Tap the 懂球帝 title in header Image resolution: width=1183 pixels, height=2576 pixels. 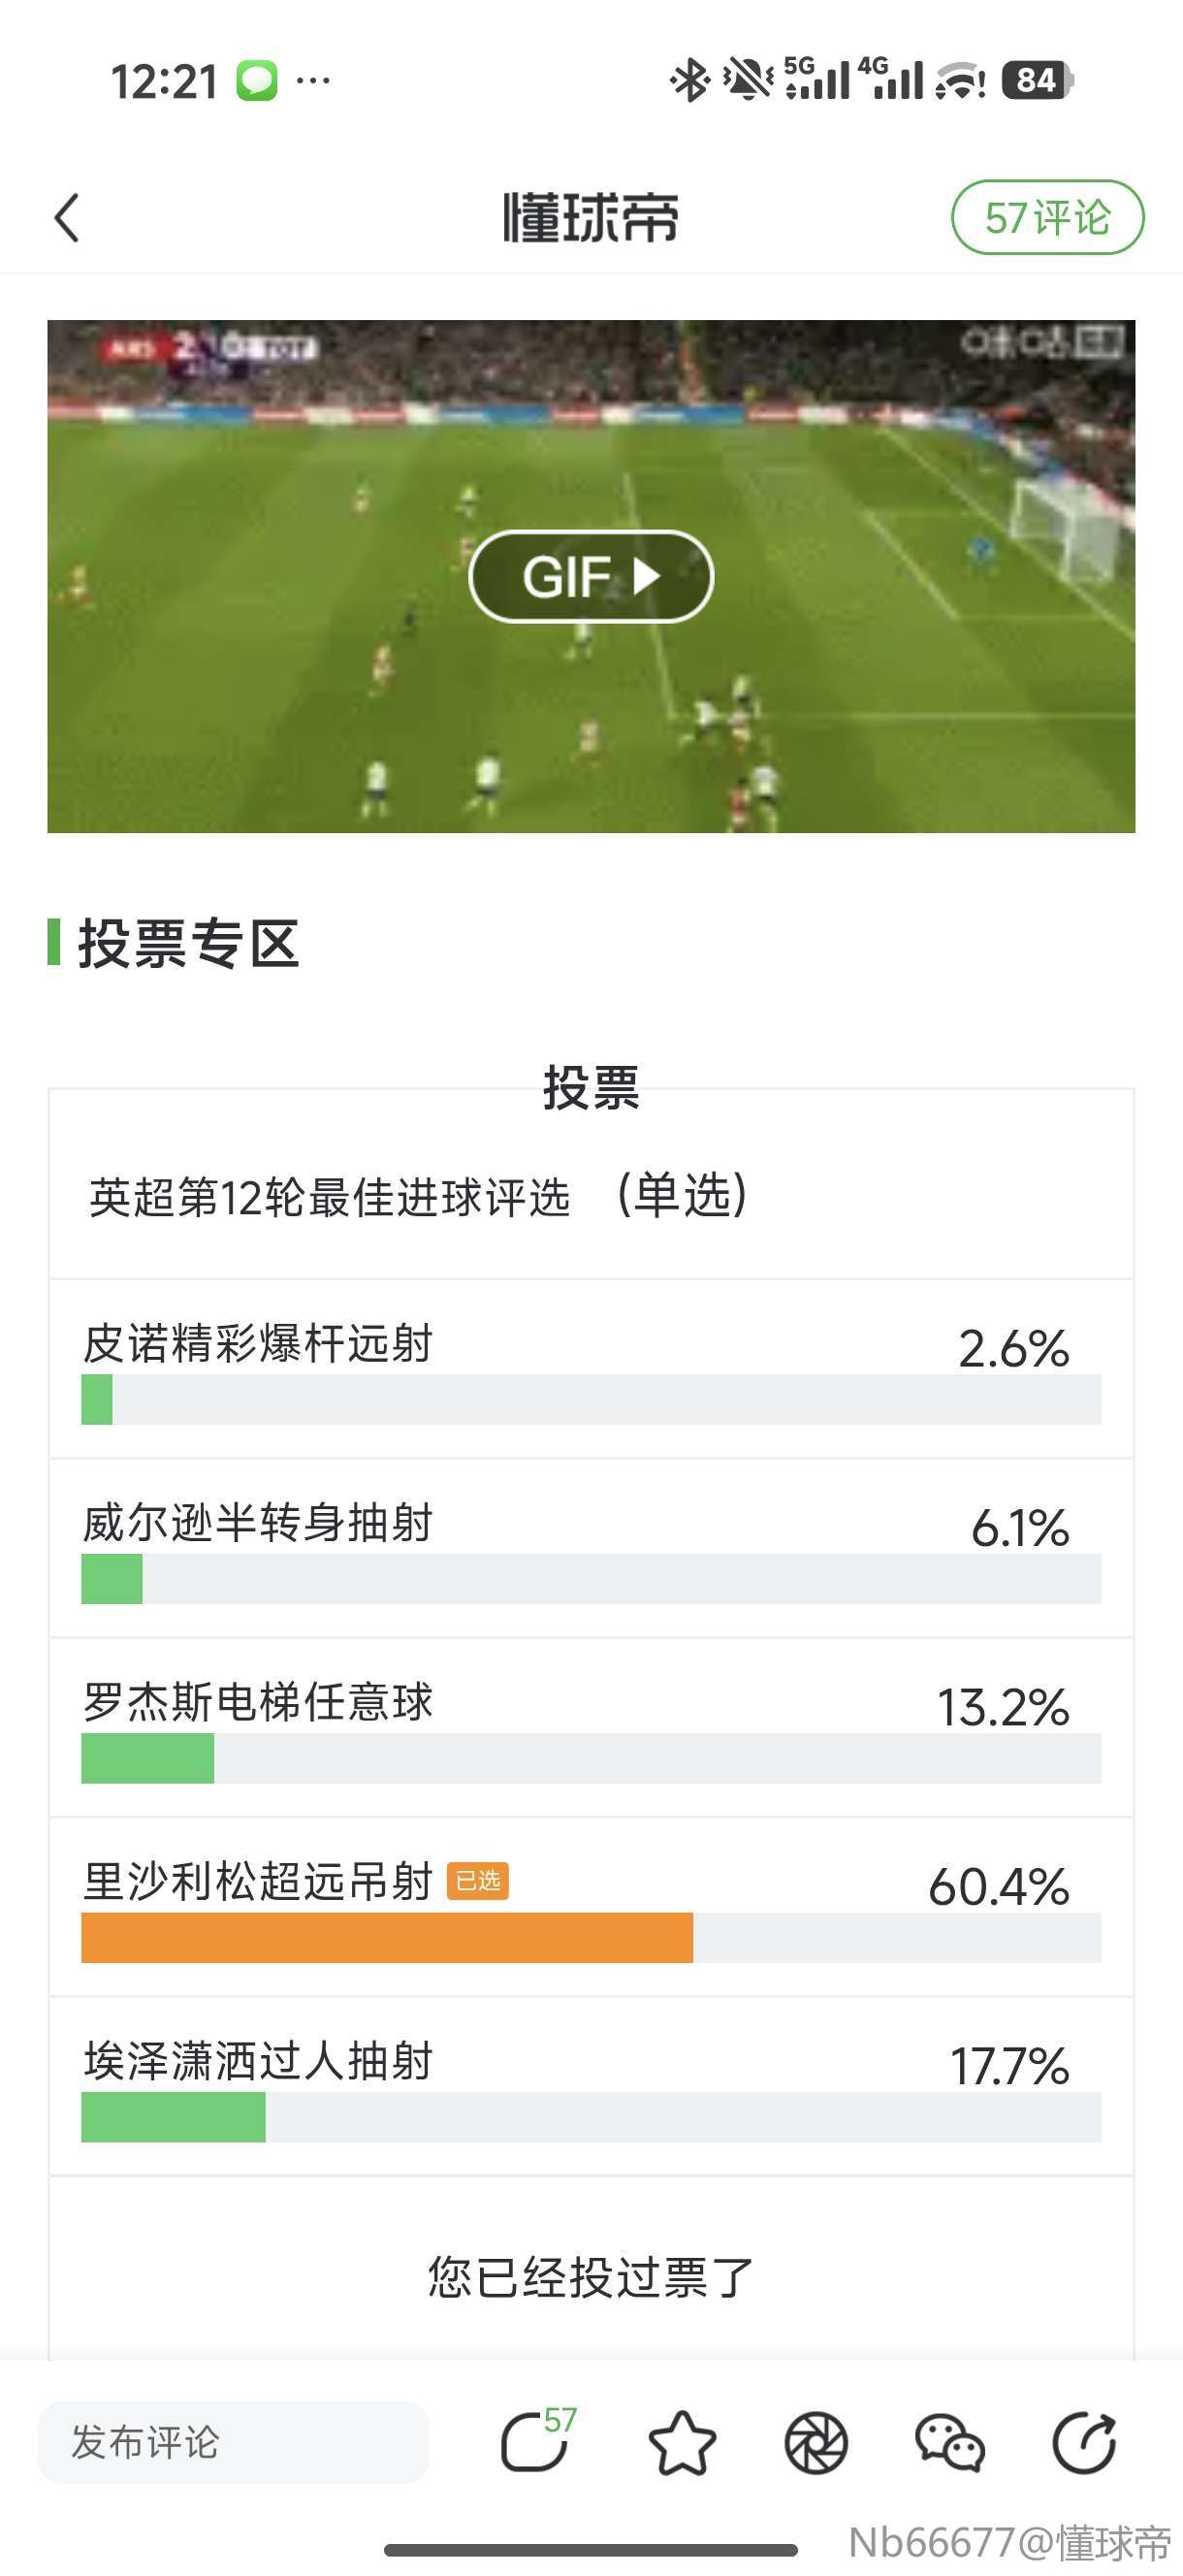click(590, 218)
